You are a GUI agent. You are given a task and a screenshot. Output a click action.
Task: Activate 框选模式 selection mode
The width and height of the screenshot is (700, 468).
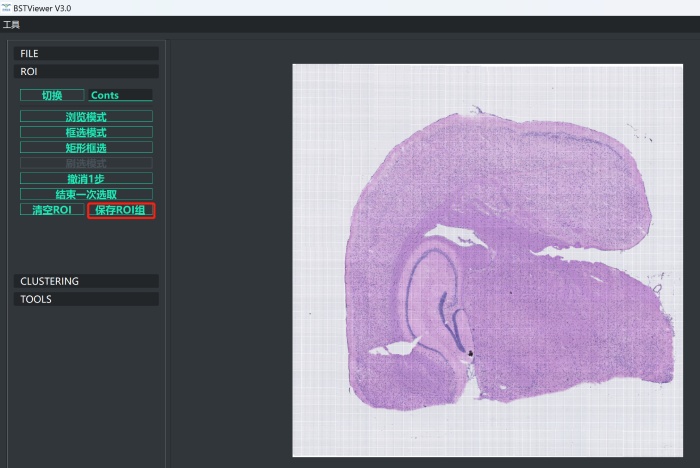click(86, 132)
